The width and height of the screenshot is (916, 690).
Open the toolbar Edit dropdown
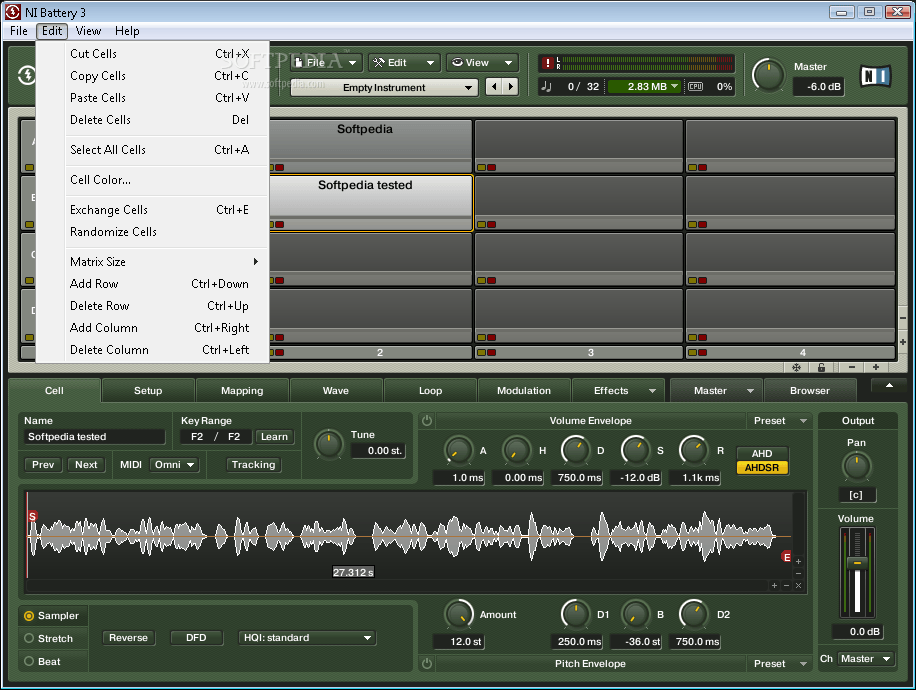point(404,63)
